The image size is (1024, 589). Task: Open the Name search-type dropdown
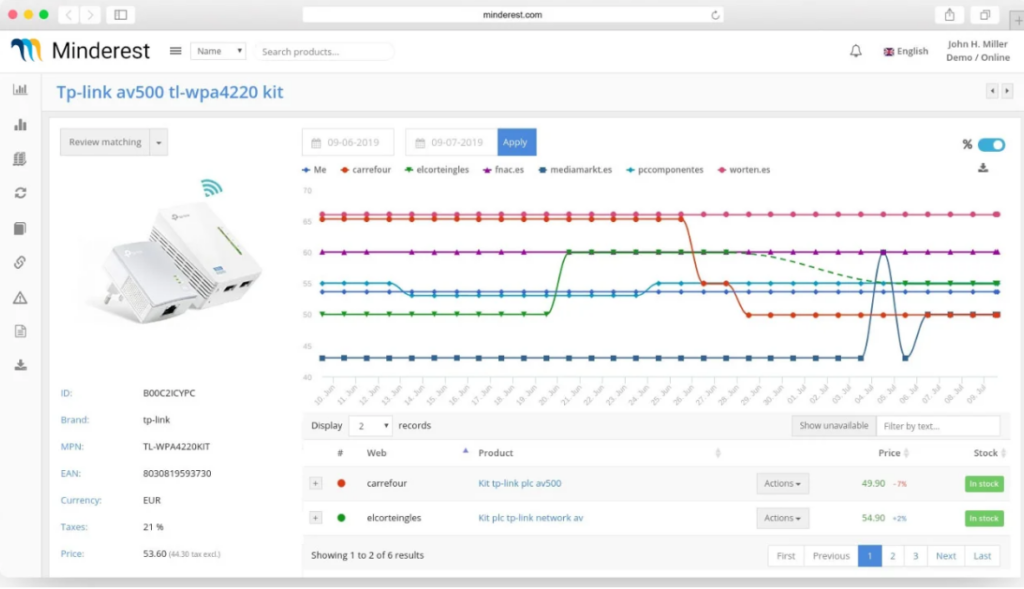coord(218,51)
